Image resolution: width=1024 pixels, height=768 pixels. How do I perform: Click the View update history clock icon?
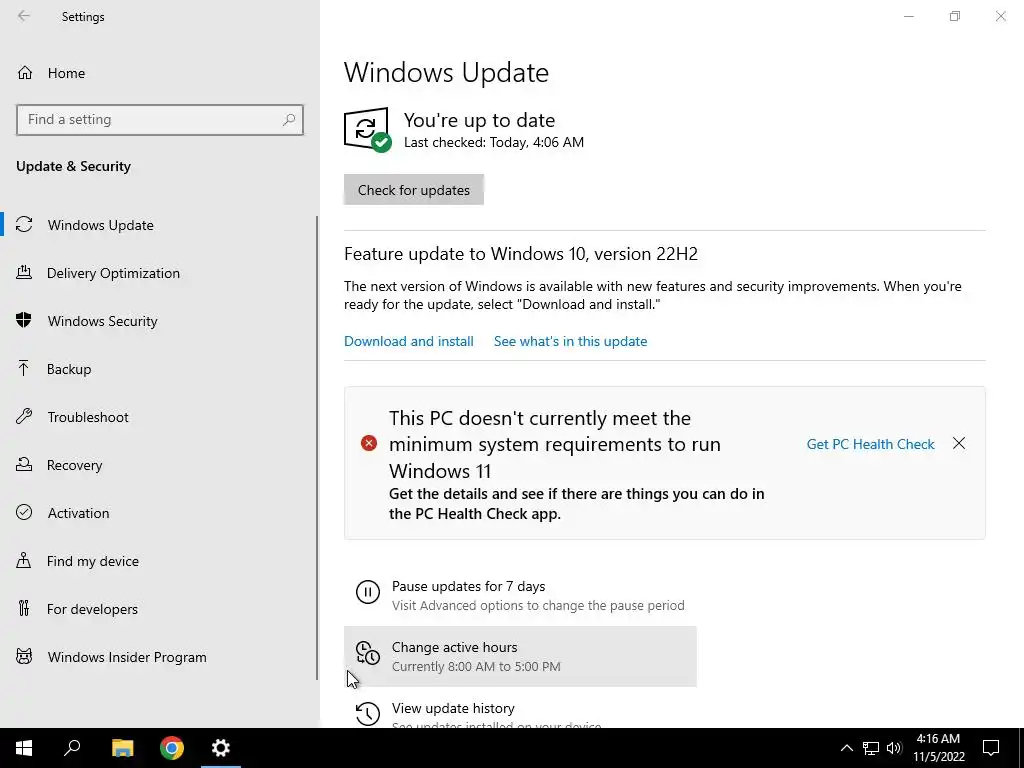[368, 713]
